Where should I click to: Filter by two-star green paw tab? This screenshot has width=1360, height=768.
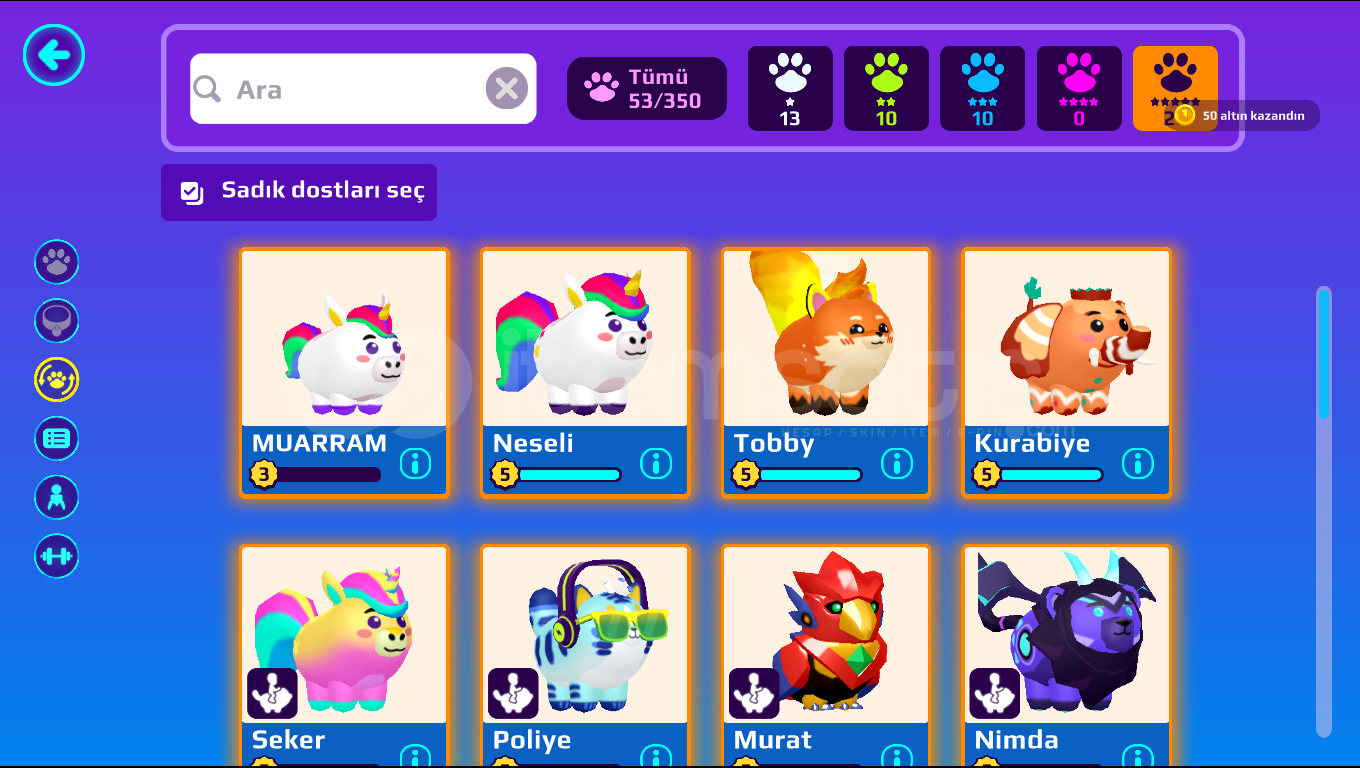pyautogui.click(x=886, y=88)
